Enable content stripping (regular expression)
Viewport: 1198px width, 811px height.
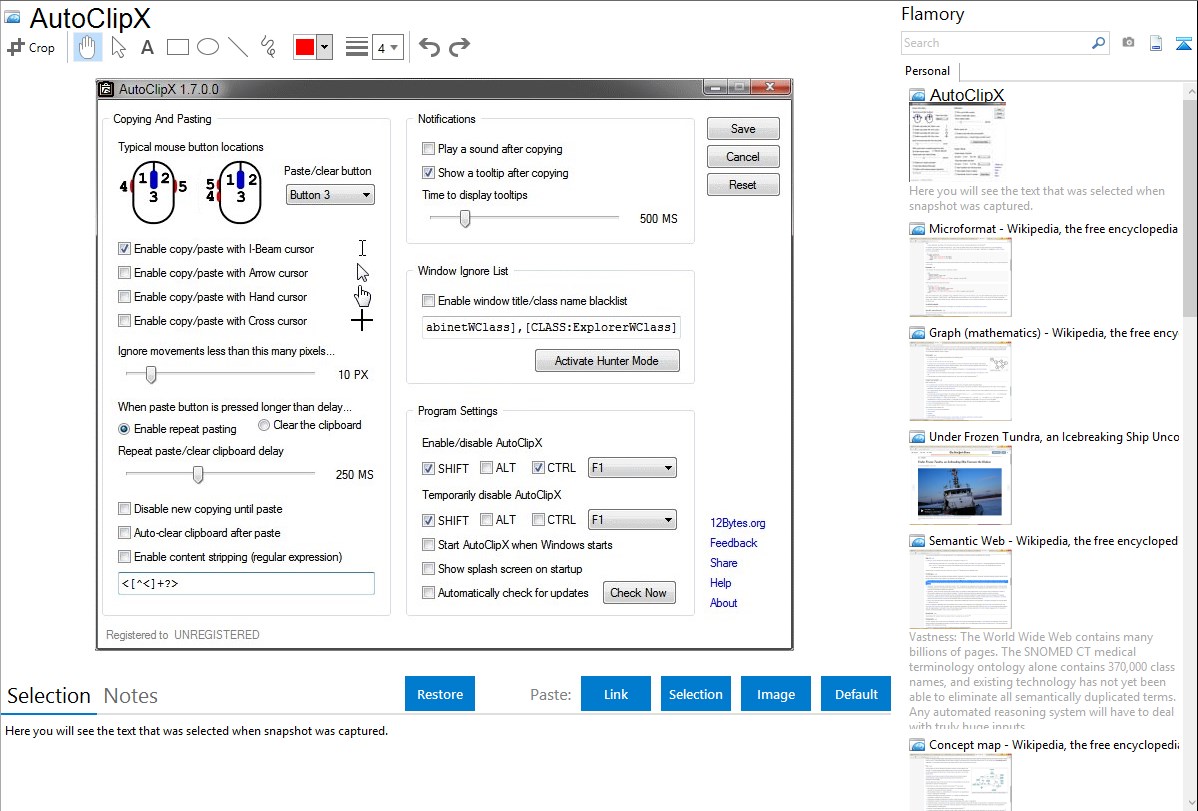125,556
